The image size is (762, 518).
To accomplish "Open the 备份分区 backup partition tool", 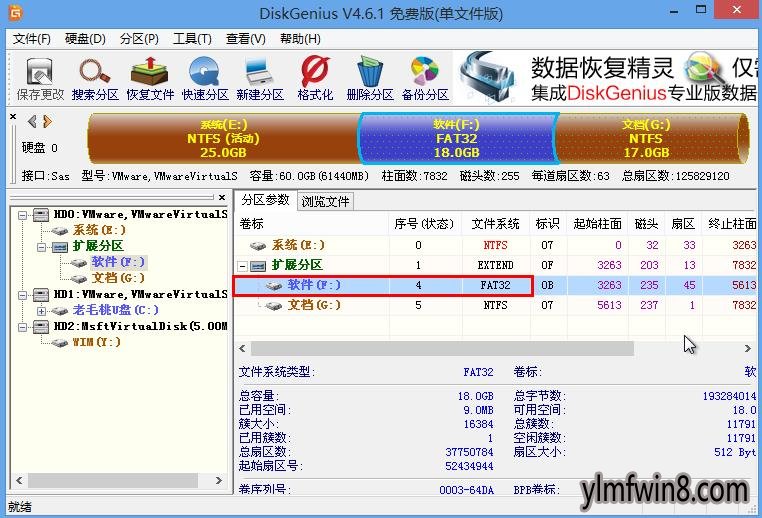I will point(424,78).
